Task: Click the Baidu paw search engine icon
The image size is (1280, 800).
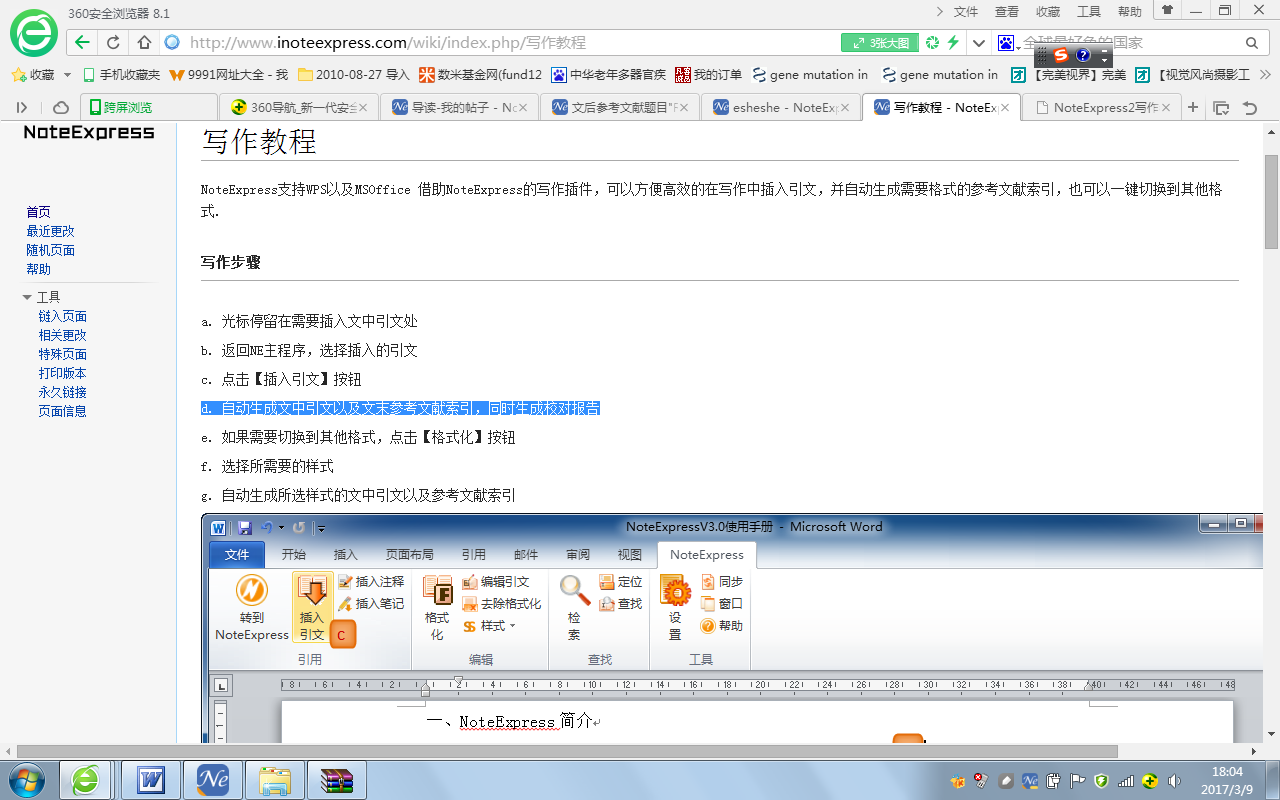Action: coord(1006,43)
